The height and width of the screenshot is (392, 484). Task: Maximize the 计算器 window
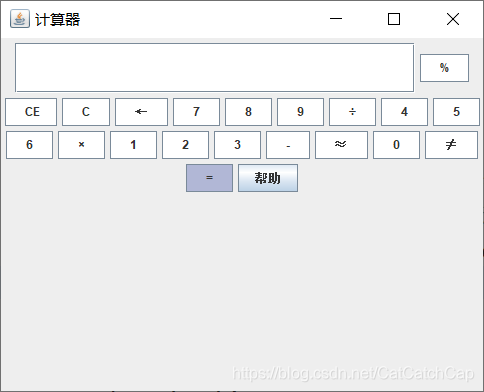394,19
